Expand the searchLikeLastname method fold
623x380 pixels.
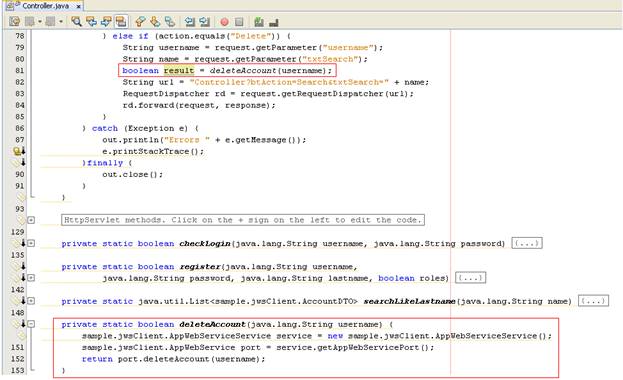31,301
